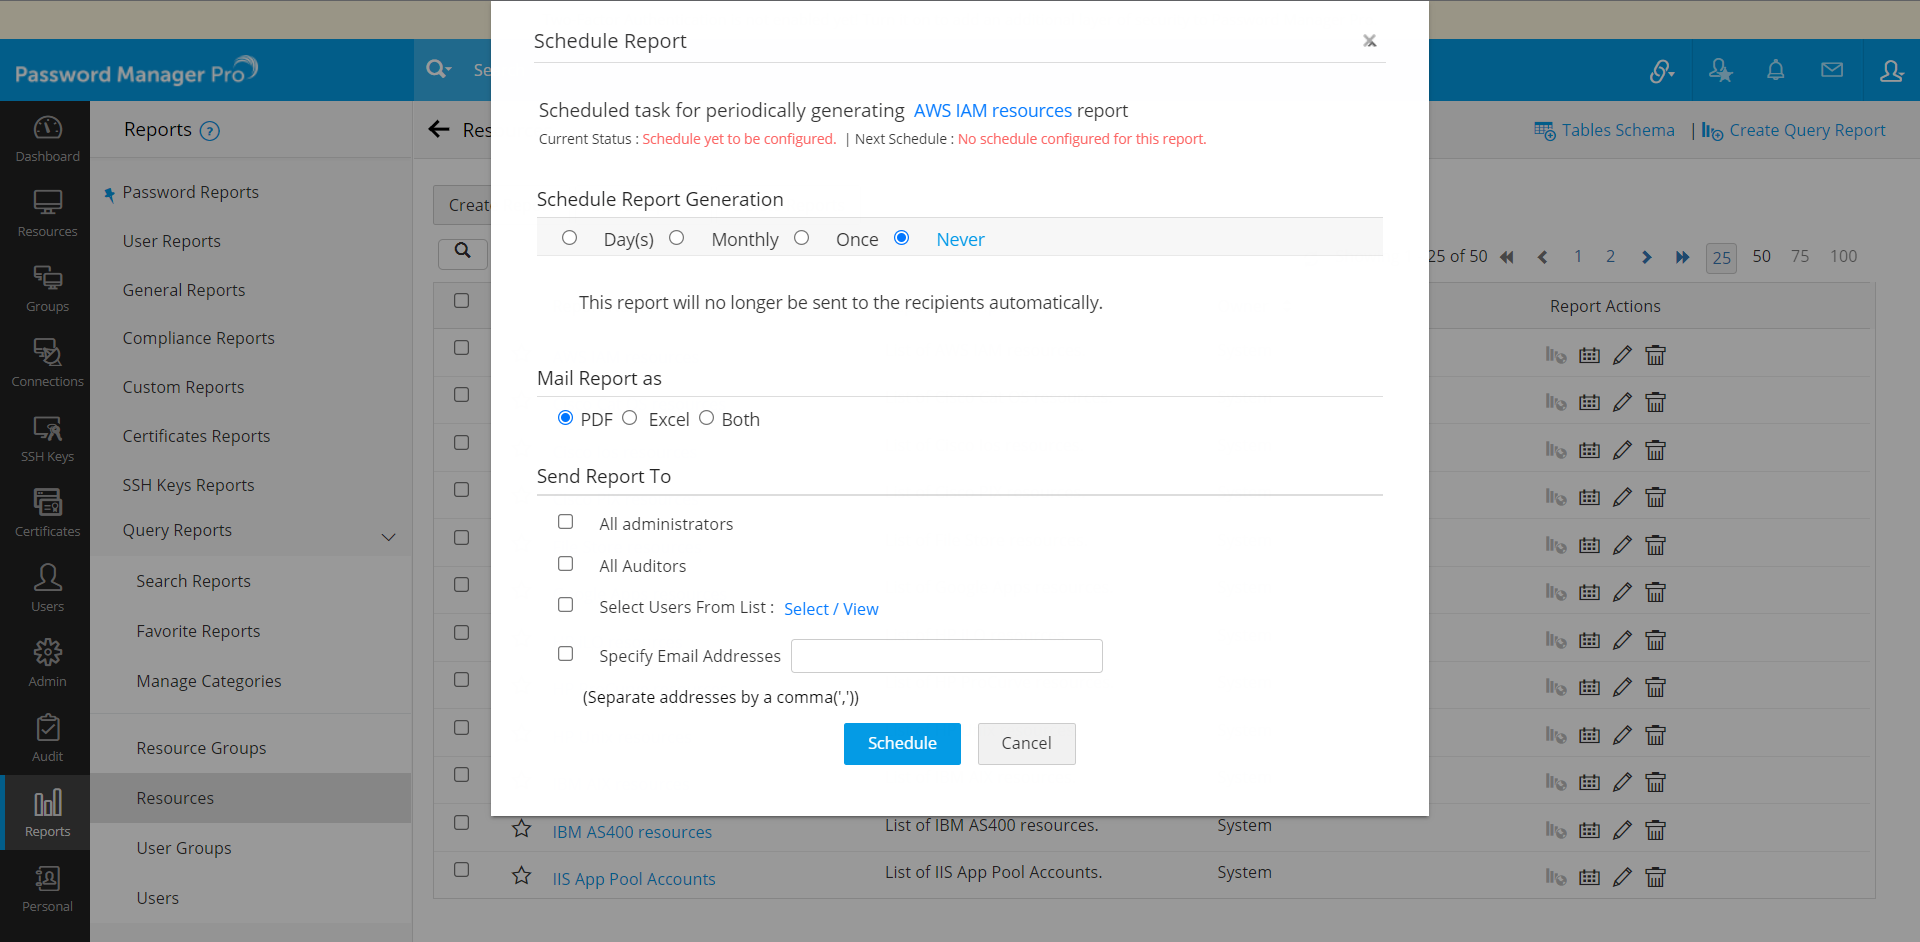Click the Schedule button
Image resolution: width=1920 pixels, height=942 pixels.
901,743
